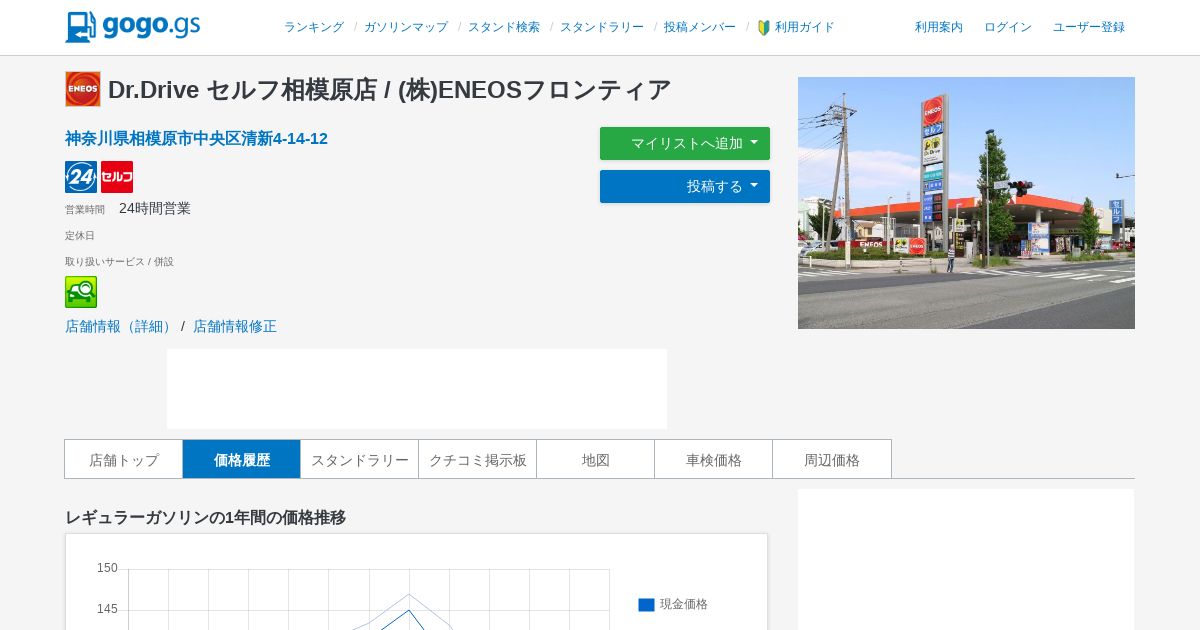The image size is (1200, 630).
Task: Open the station address link 神奈川県相模原市中央区清新4-14-12
Action: click(x=196, y=139)
